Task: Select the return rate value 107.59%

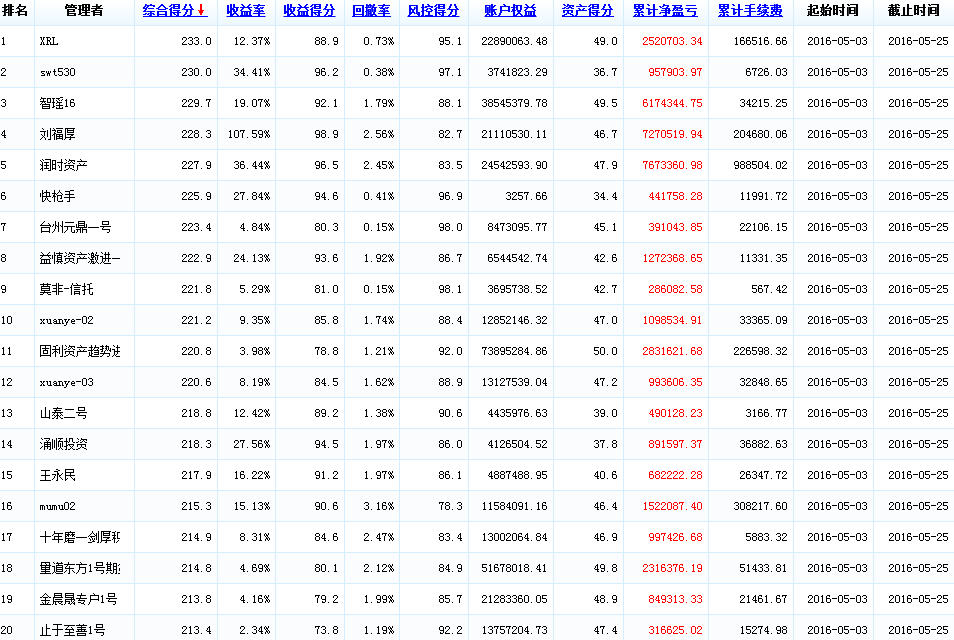Action: [249, 134]
